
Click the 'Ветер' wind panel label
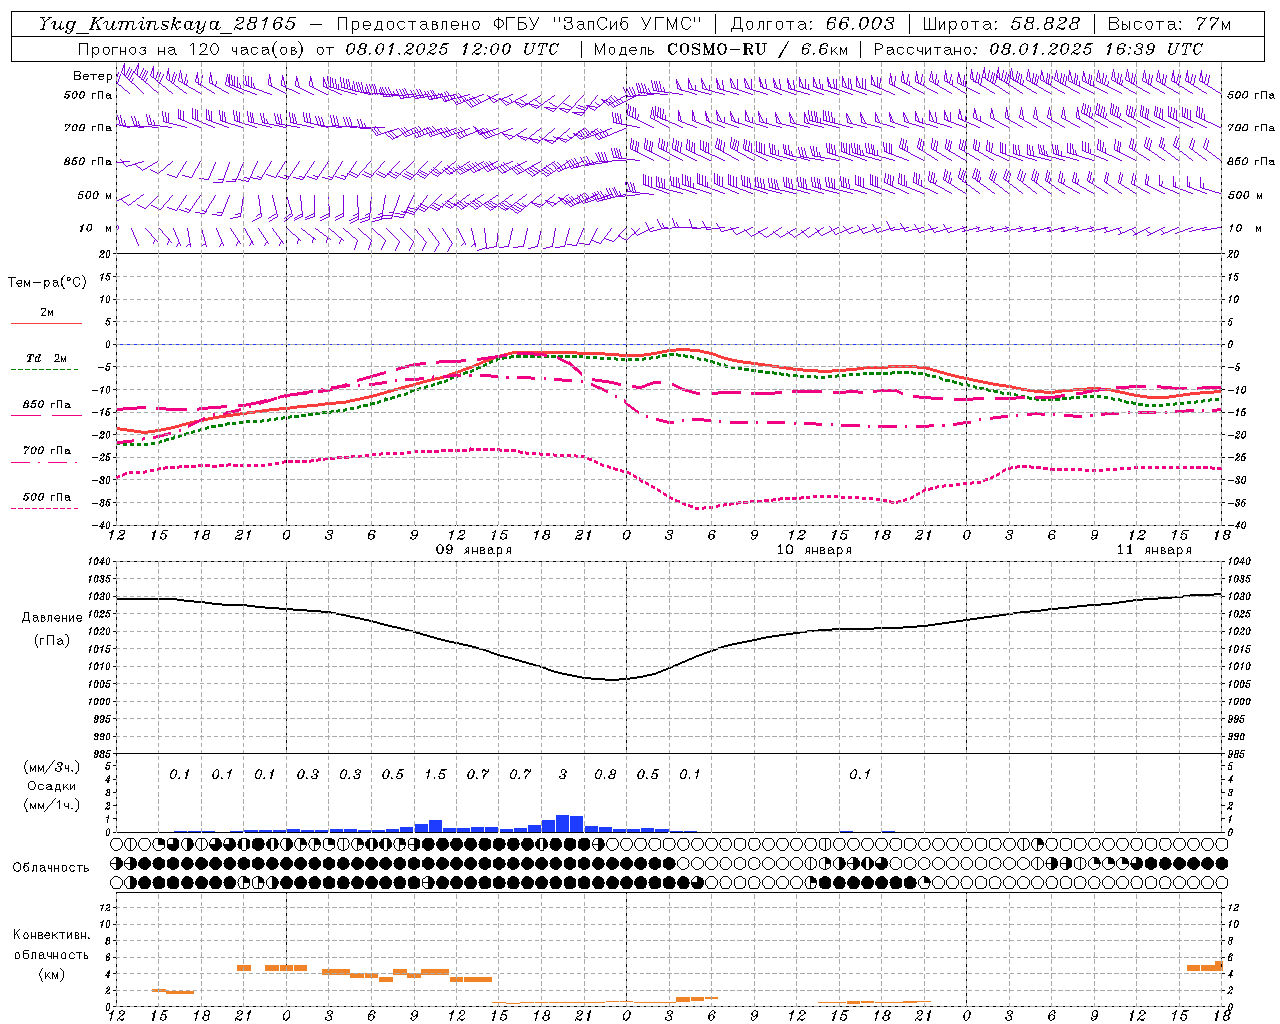tap(92, 76)
